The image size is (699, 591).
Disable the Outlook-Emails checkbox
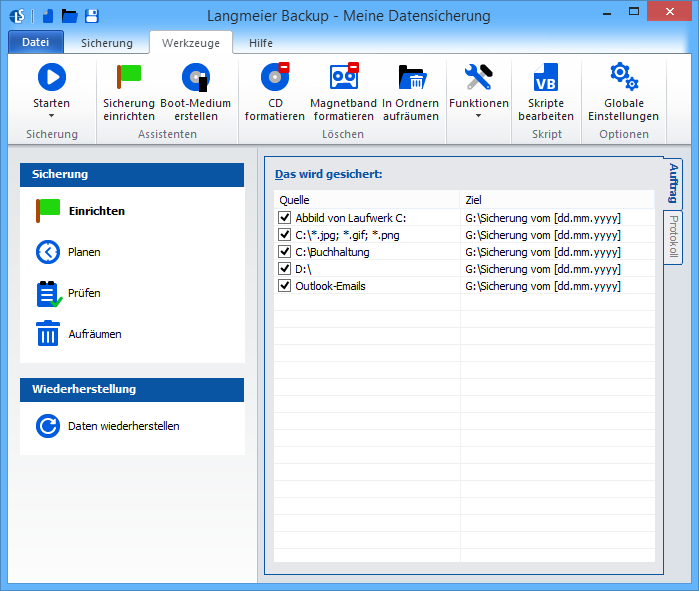click(x=284, y=285)
